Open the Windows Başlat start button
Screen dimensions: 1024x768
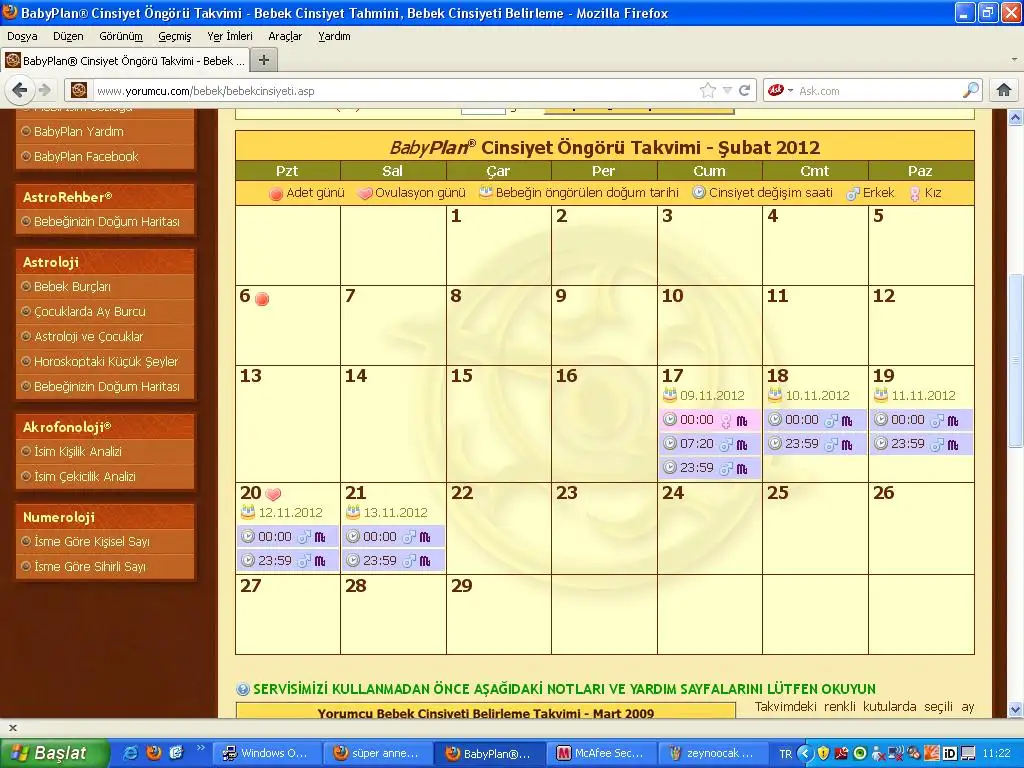click(x=54, y=753)
